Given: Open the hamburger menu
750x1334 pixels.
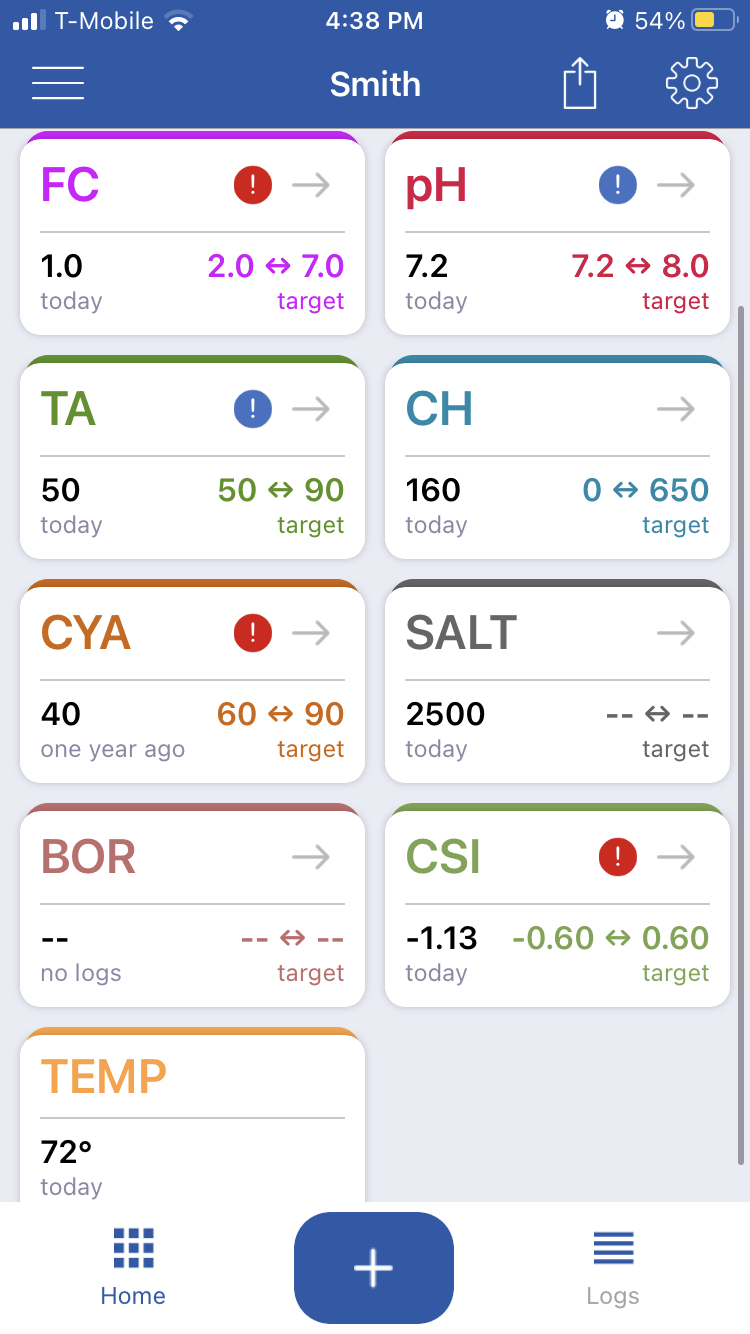Looking at the screenshot, I should (58, 83).
